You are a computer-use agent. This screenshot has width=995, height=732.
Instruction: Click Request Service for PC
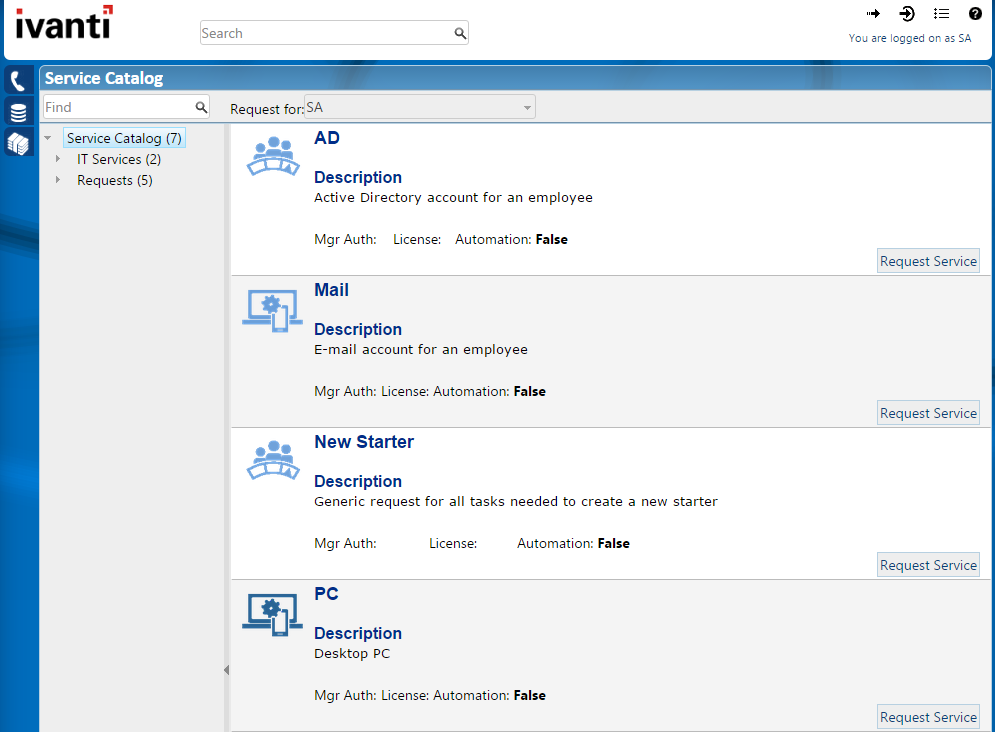928,717
